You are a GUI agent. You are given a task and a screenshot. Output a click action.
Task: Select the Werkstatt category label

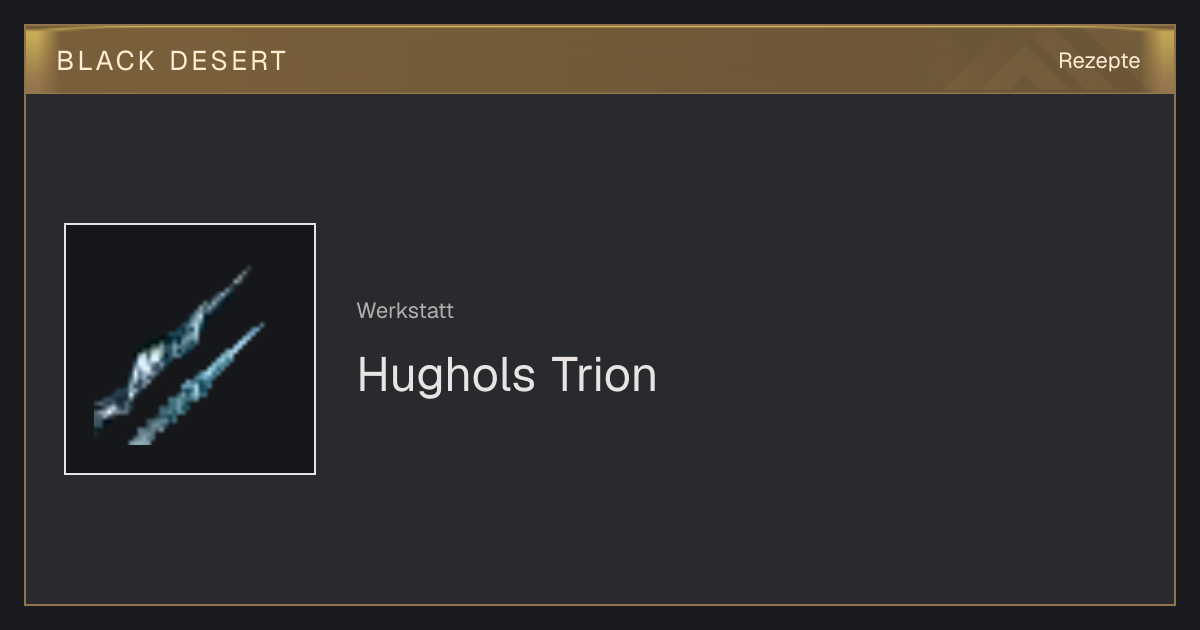coord(405,311)
